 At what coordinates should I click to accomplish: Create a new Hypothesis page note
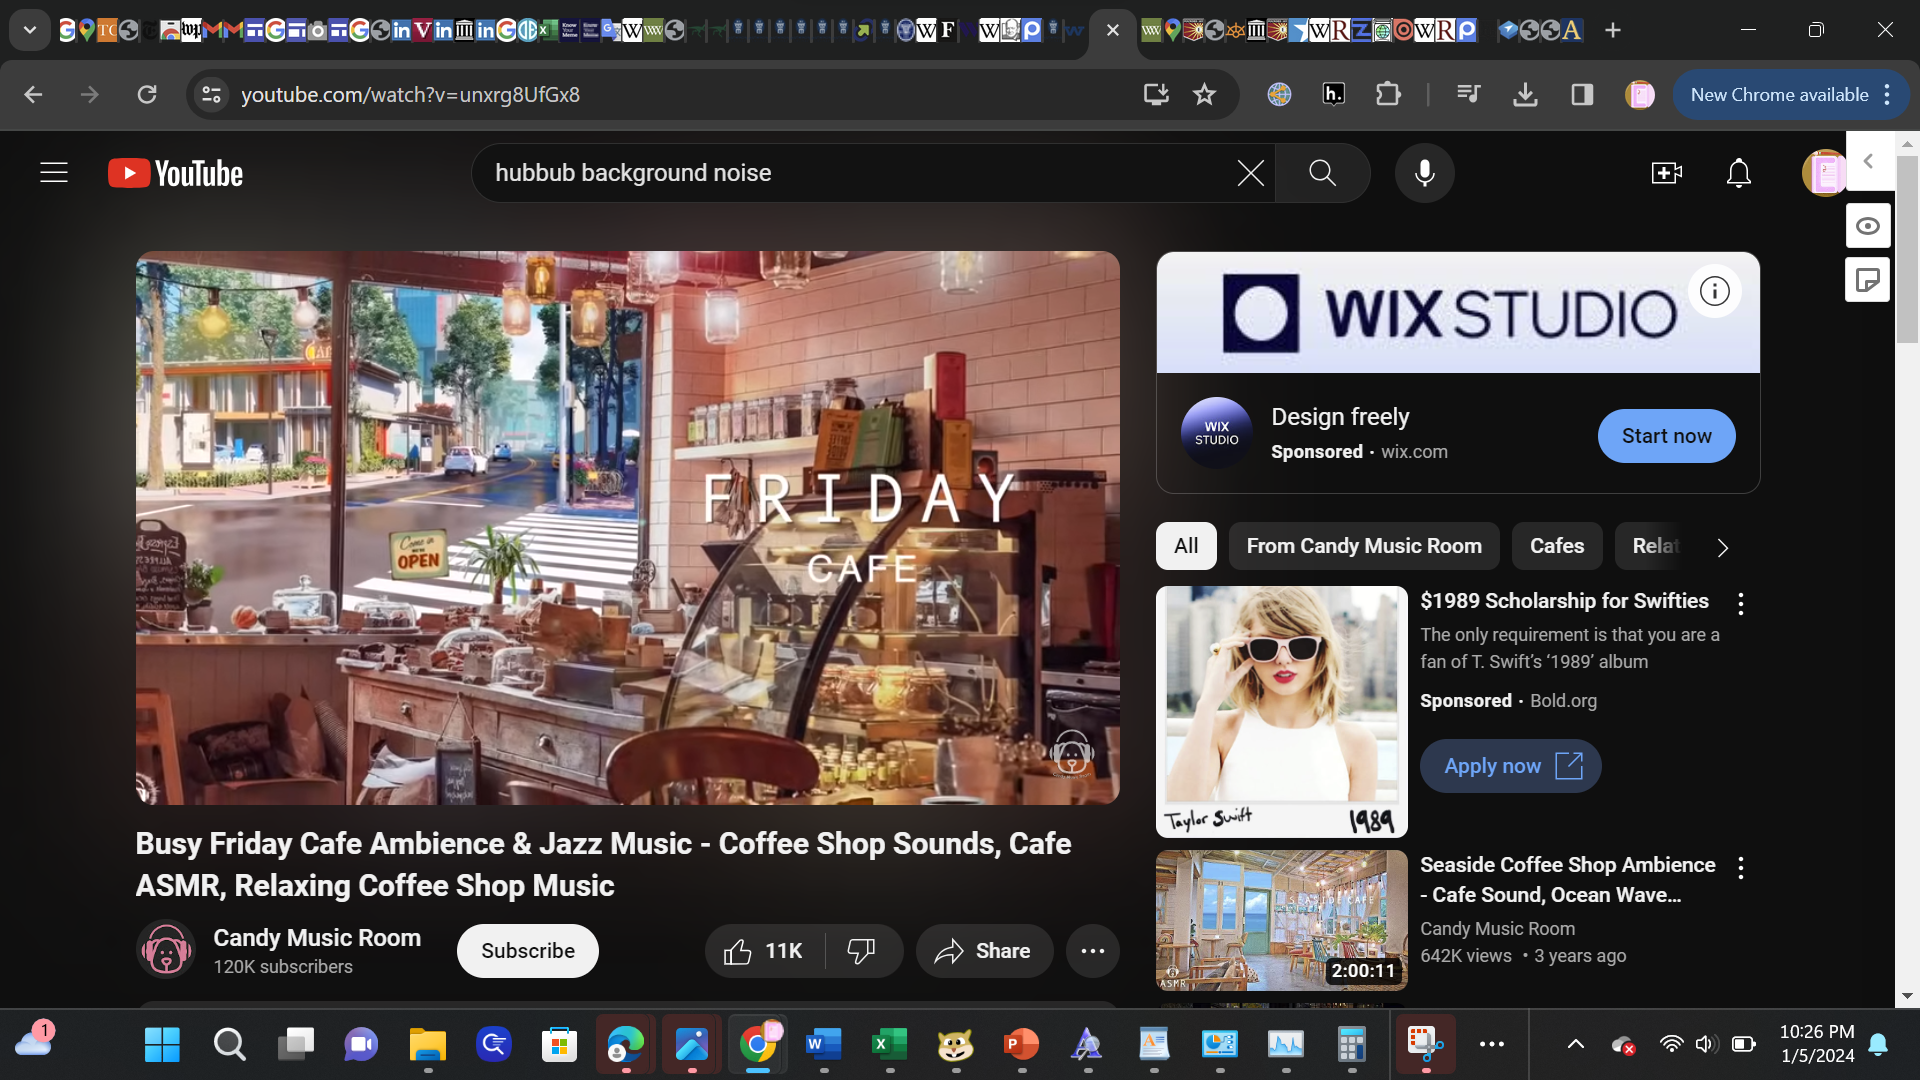(x=1867, y=280)
